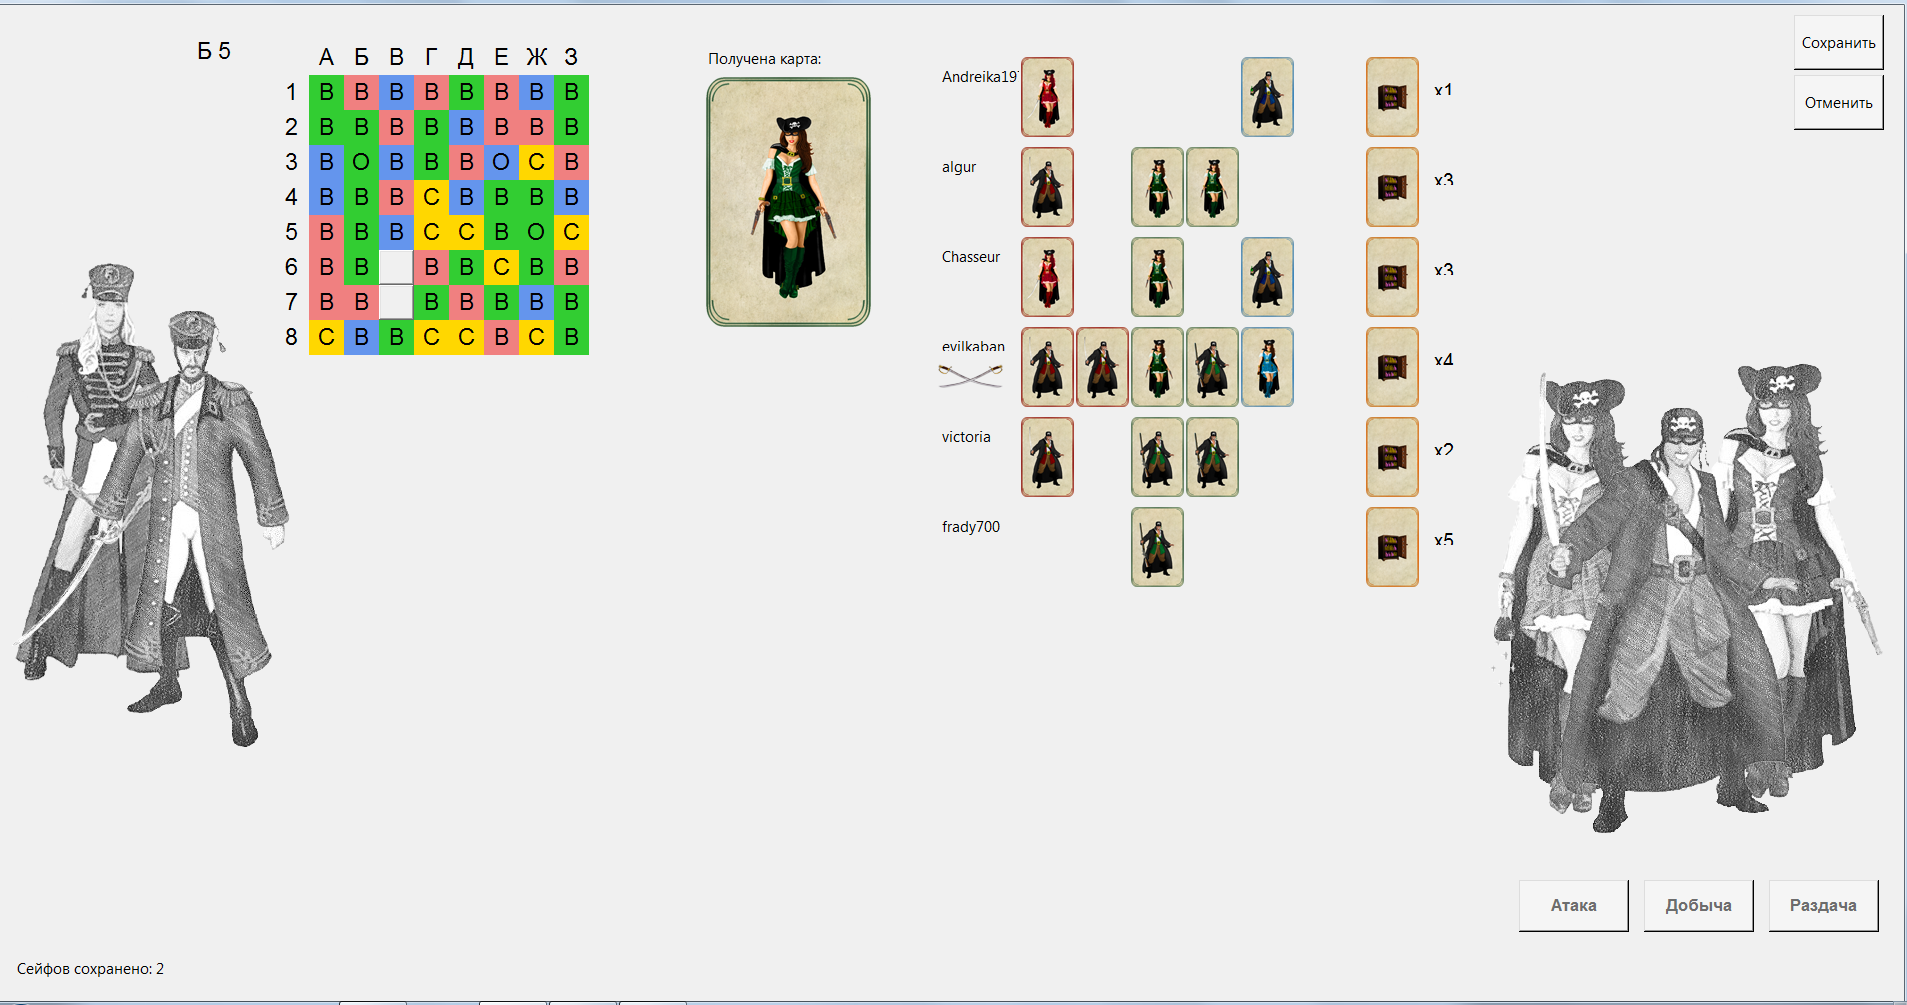
Task: Pick Chasseur's blue pirate man card
Action: [x=1267, y=277]
